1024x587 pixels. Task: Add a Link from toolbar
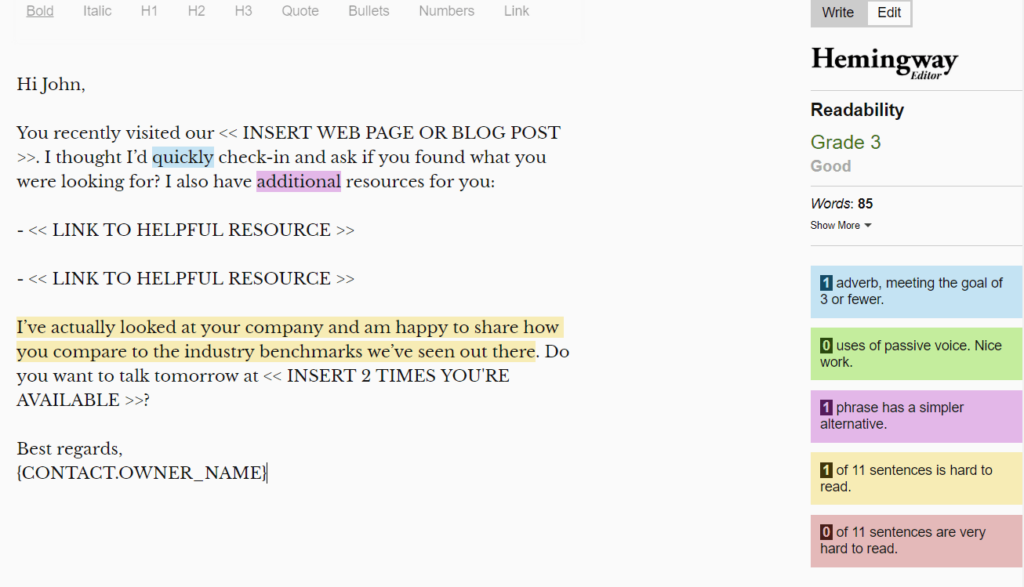[x=517, y=11]
